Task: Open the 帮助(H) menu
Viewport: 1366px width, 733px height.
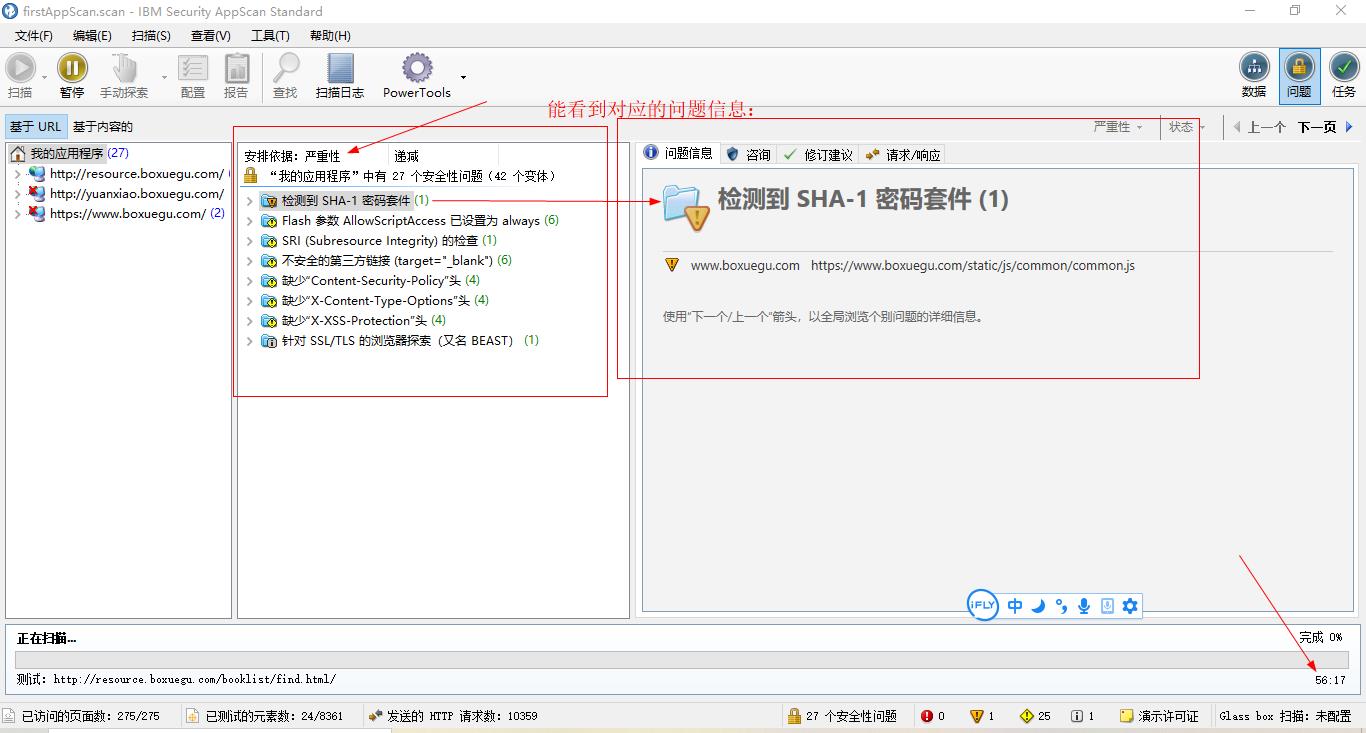Action: [330, 35]
